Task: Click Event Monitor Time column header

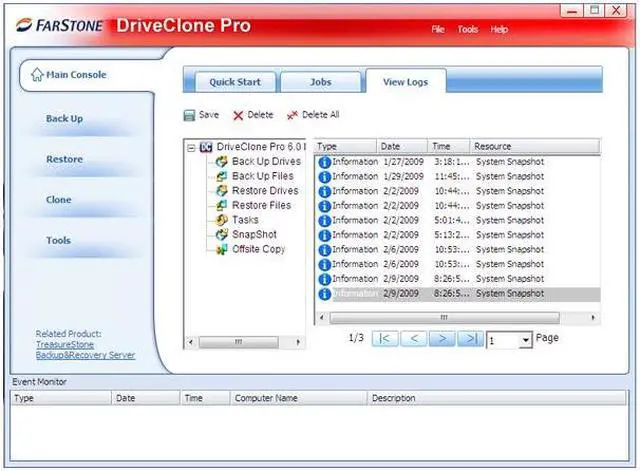Action: click(x=205, y=398)
